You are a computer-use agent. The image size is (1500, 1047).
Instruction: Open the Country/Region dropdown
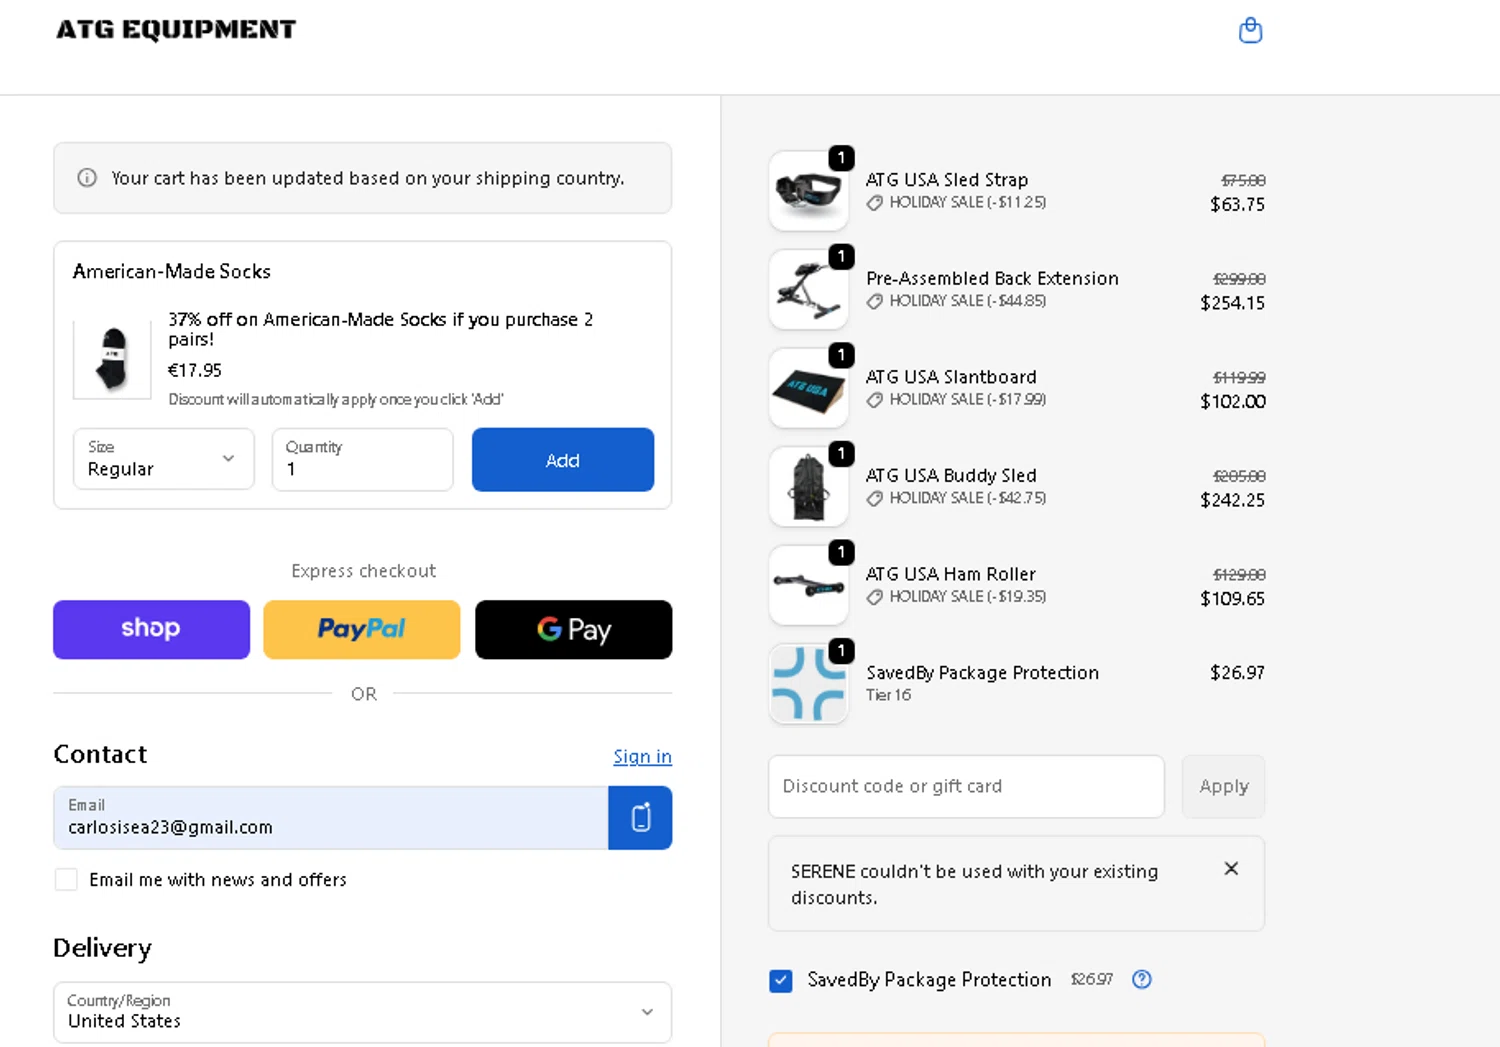pyautogui.click(x=362, y=1012)
